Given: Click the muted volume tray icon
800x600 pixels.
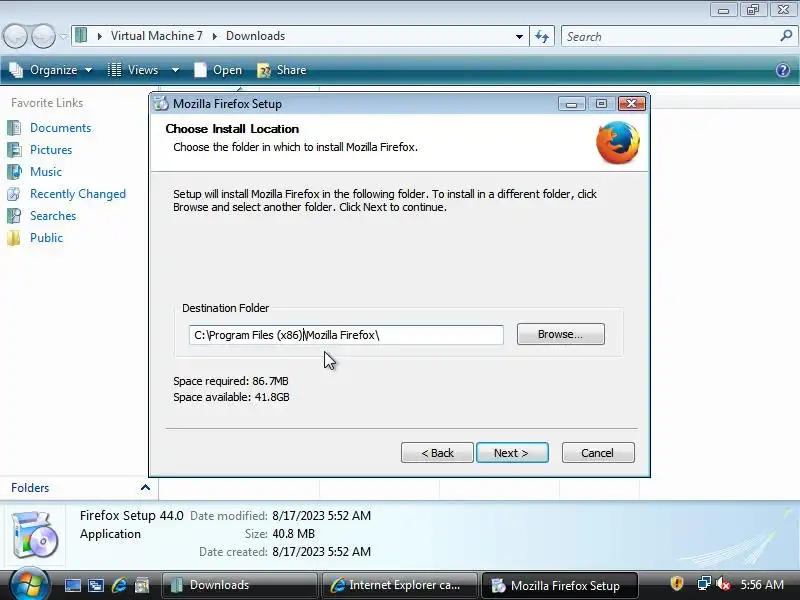Looking at the screenshot, I should coord(723,583).
